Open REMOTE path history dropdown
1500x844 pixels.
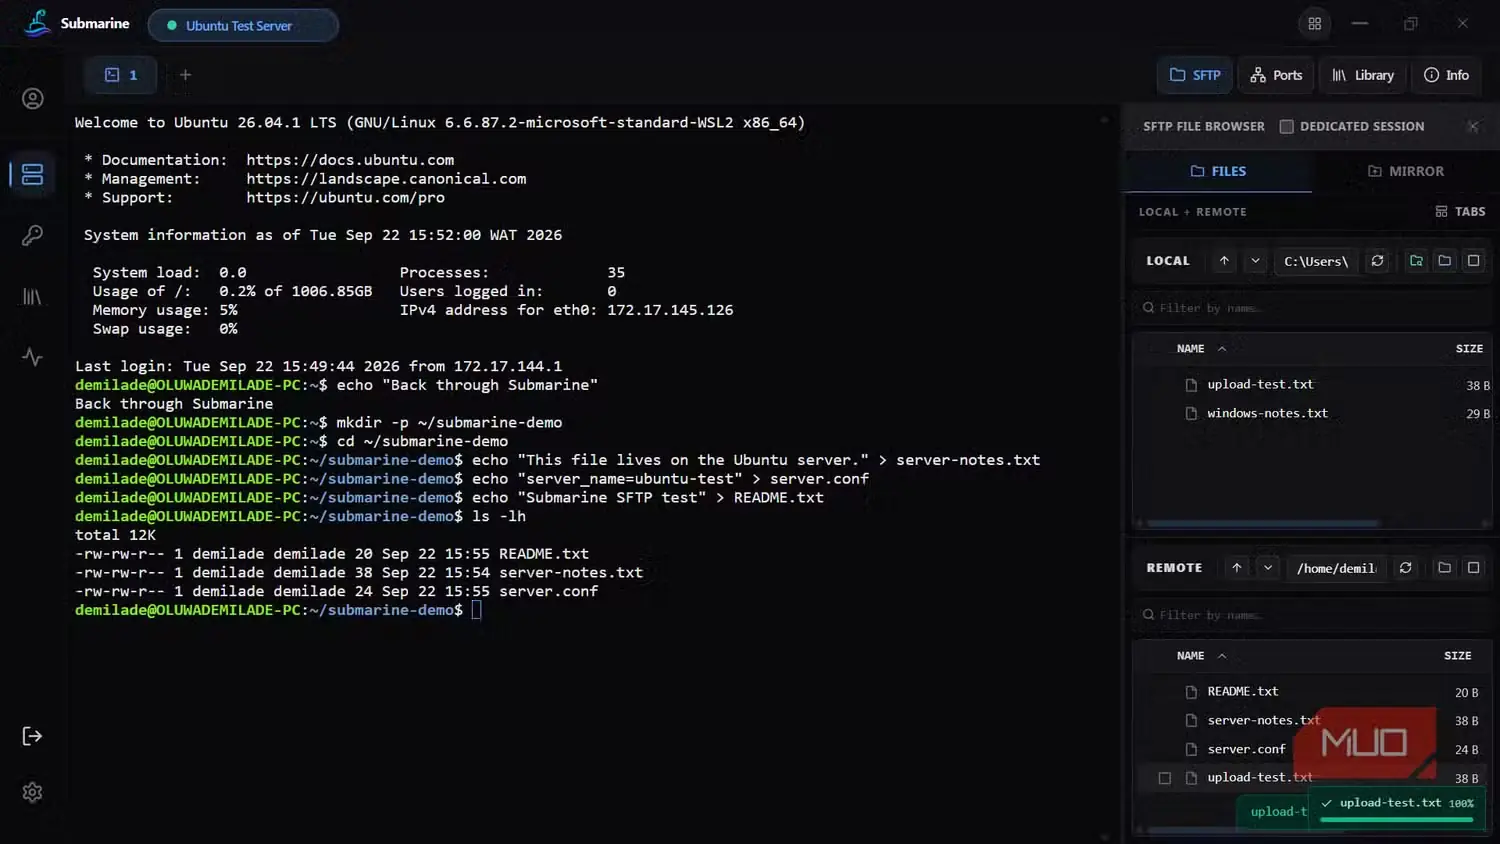tap(1268, 568)
